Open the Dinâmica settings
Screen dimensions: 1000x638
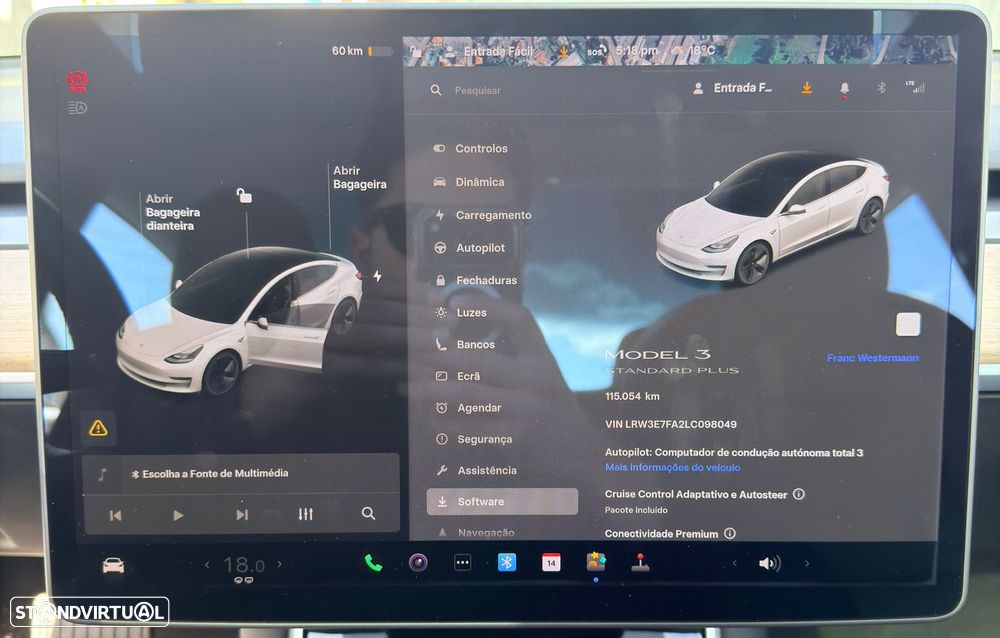pos(469,182)
